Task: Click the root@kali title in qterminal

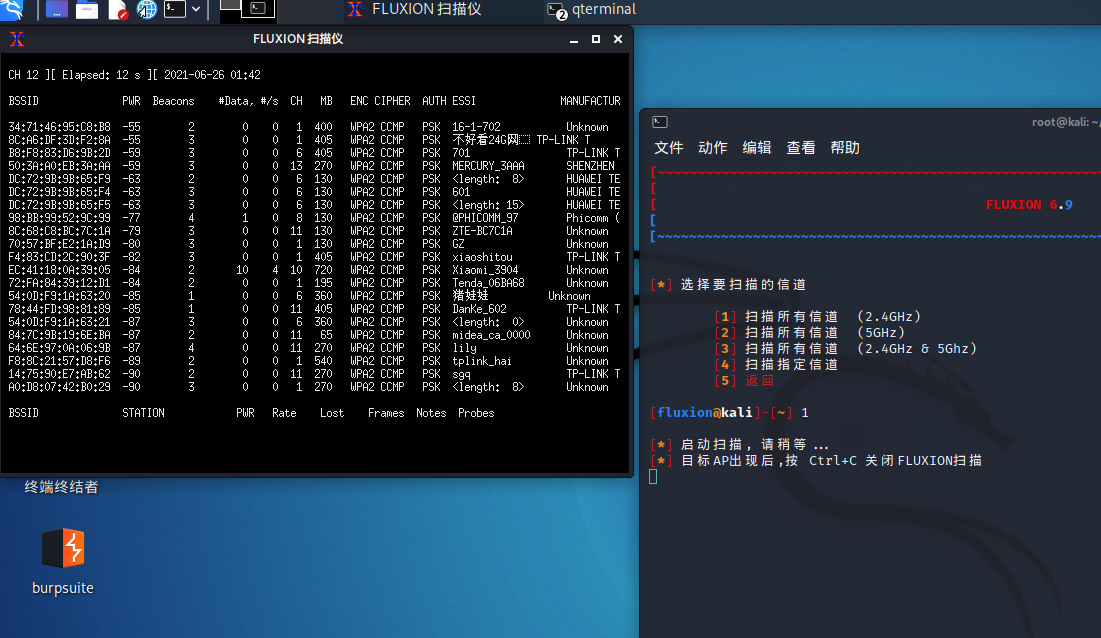Action: pyautogui.click(x=1066, y=122)
